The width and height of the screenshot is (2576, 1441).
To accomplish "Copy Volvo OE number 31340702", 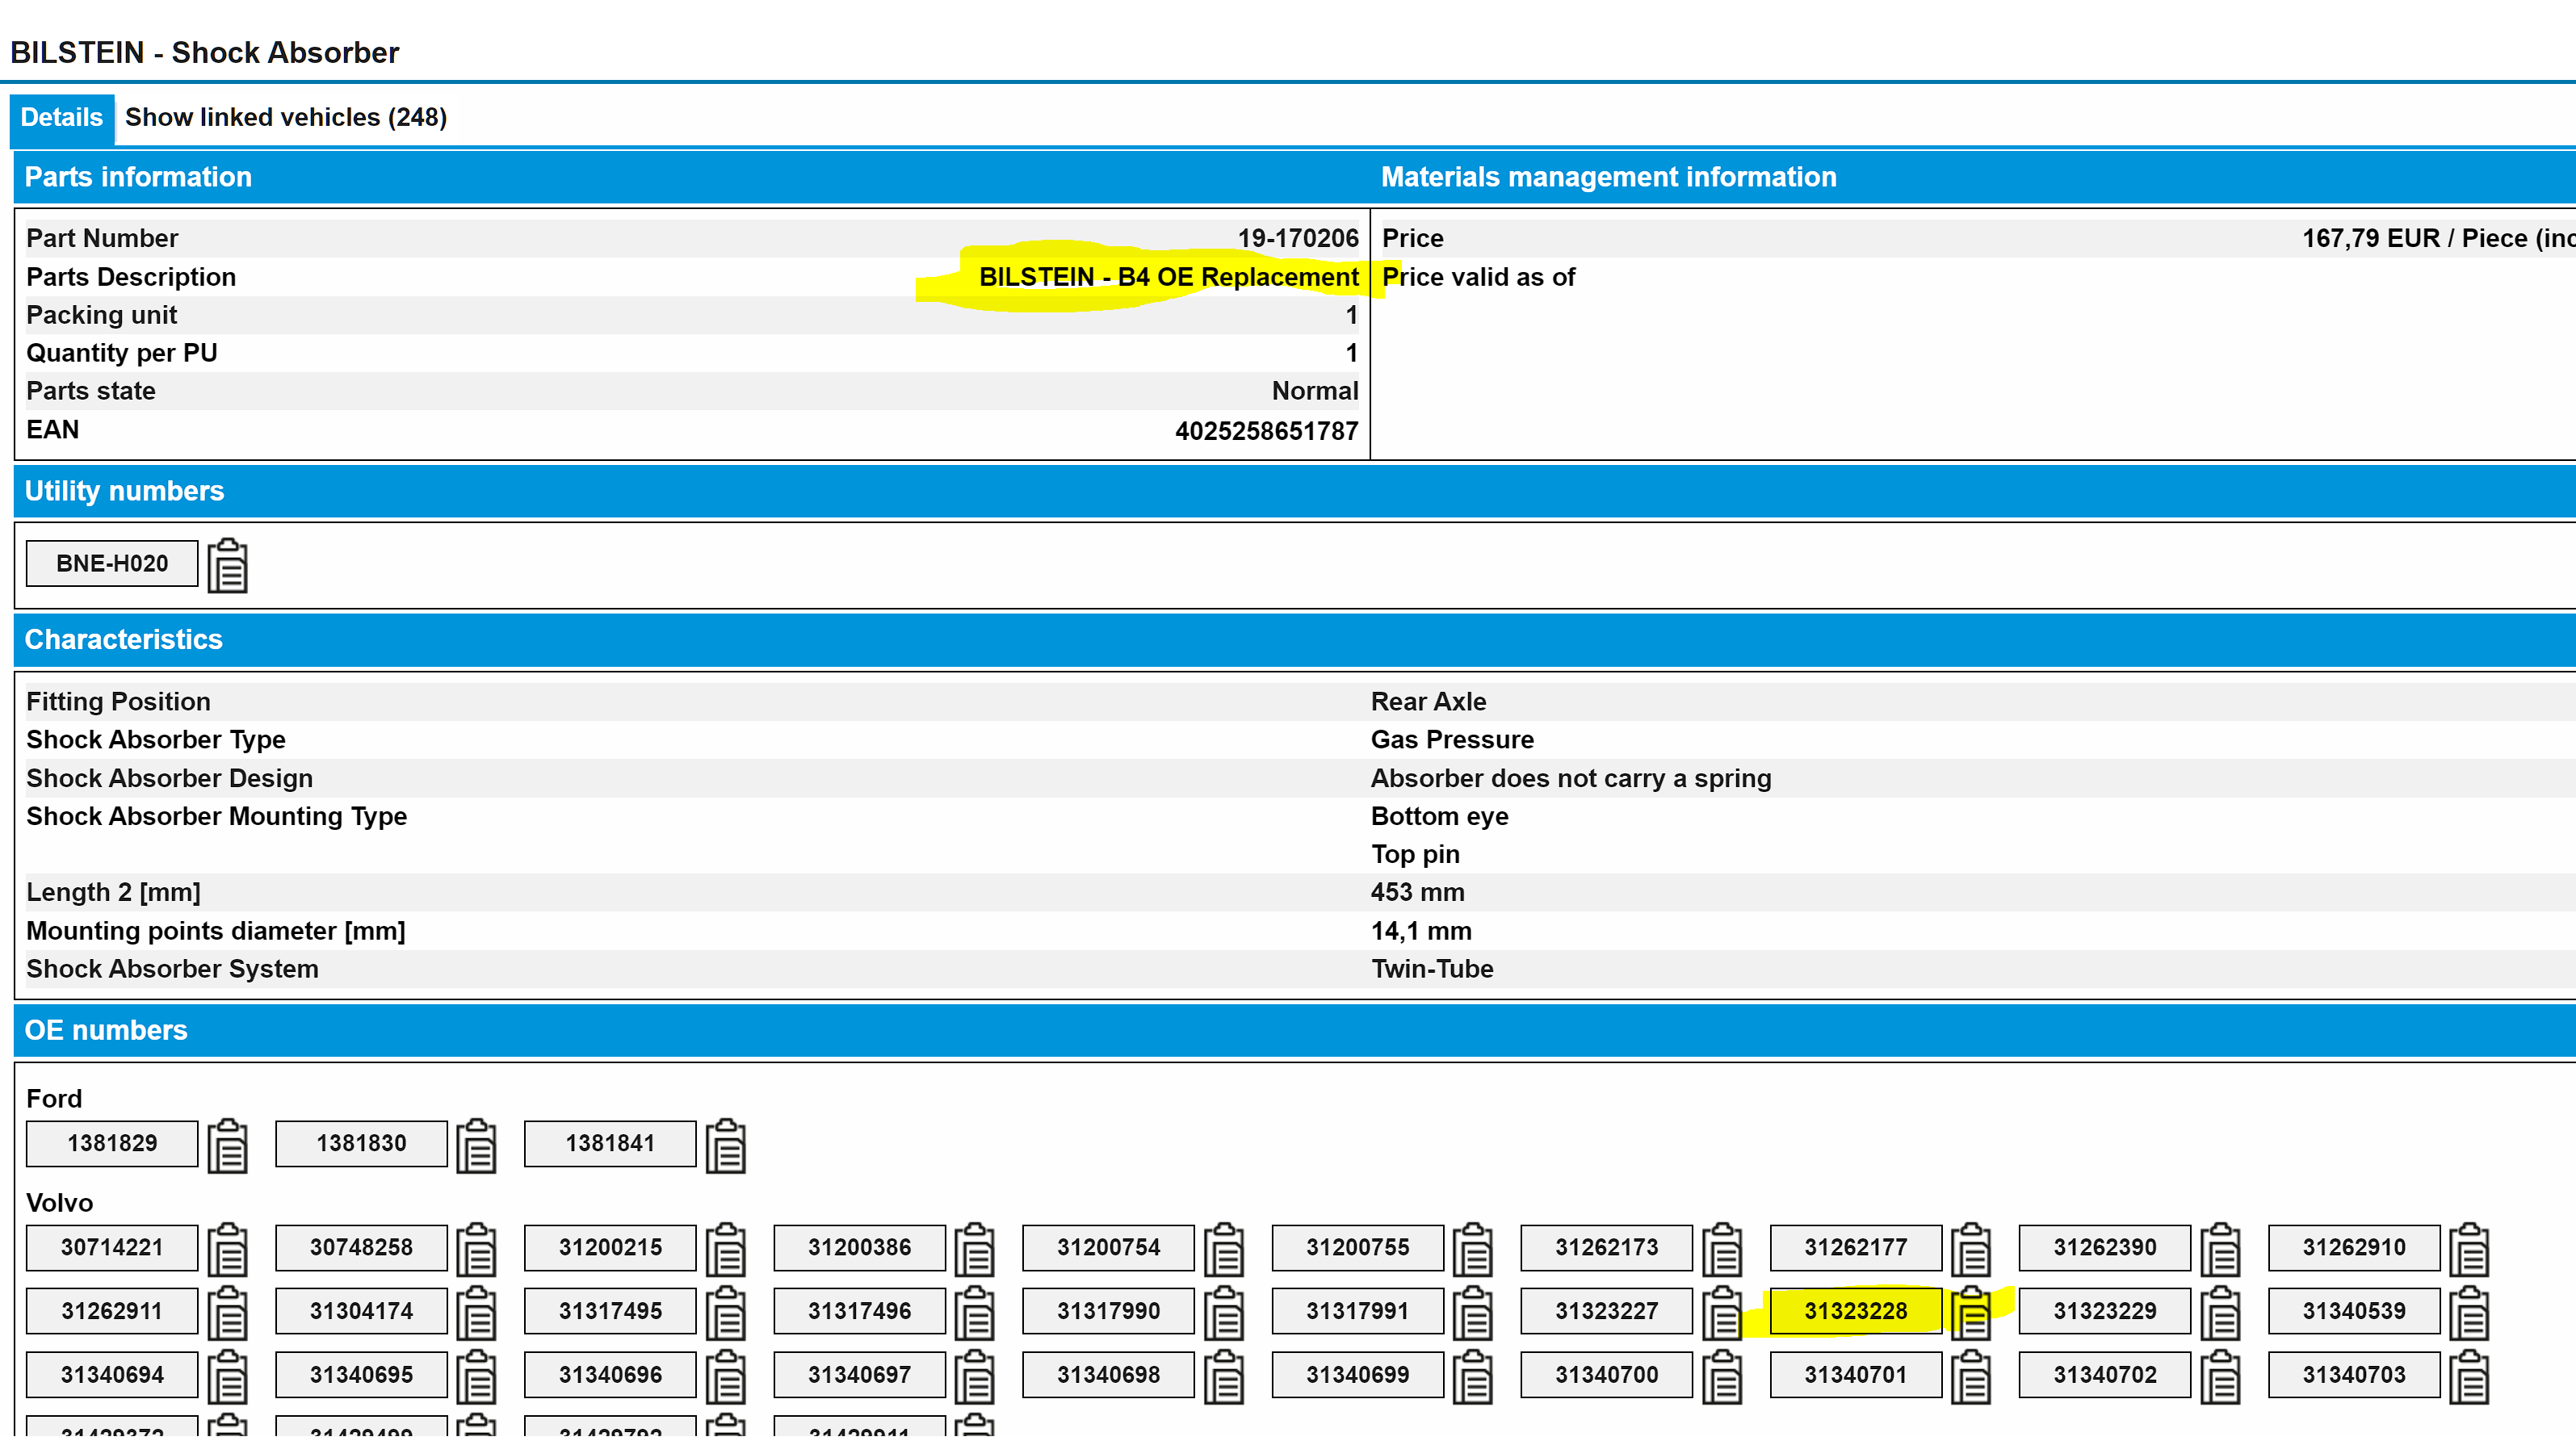I will [2221, 1378].
